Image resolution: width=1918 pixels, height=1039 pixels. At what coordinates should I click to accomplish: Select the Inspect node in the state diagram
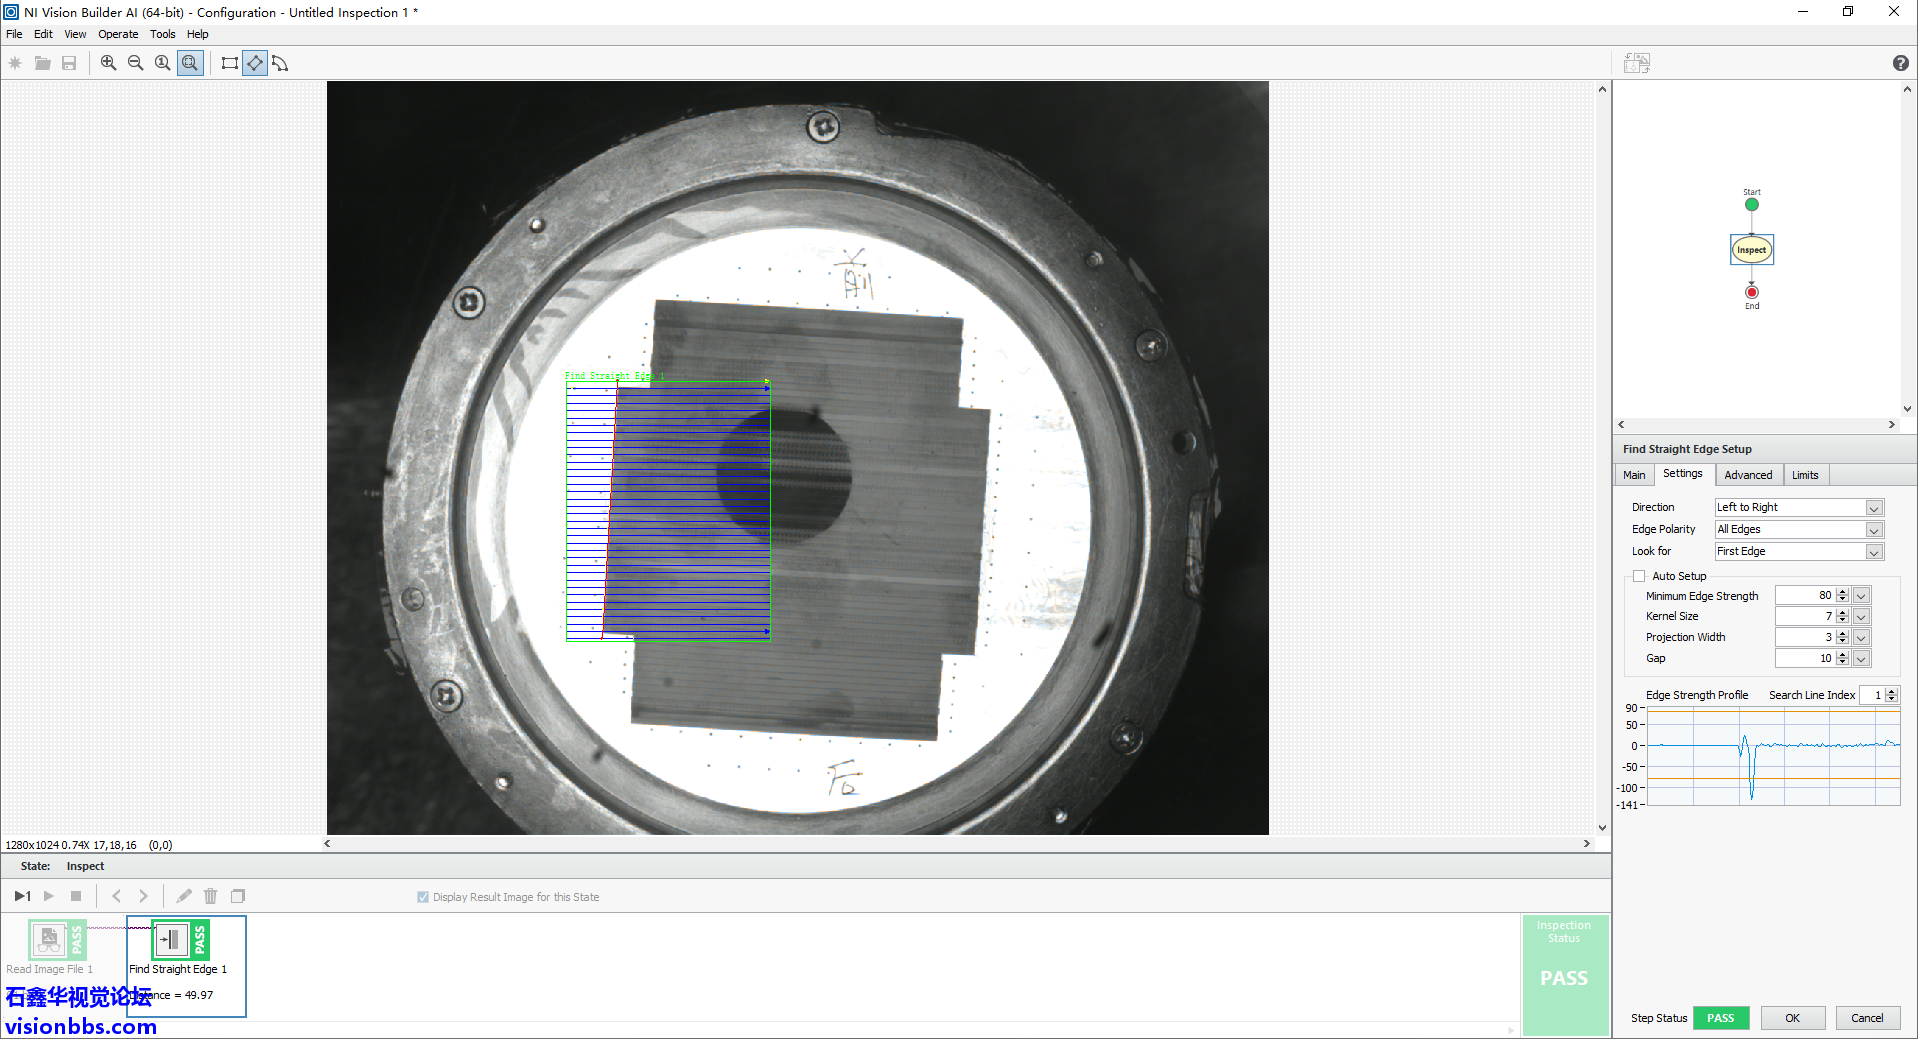(1751, 249)
